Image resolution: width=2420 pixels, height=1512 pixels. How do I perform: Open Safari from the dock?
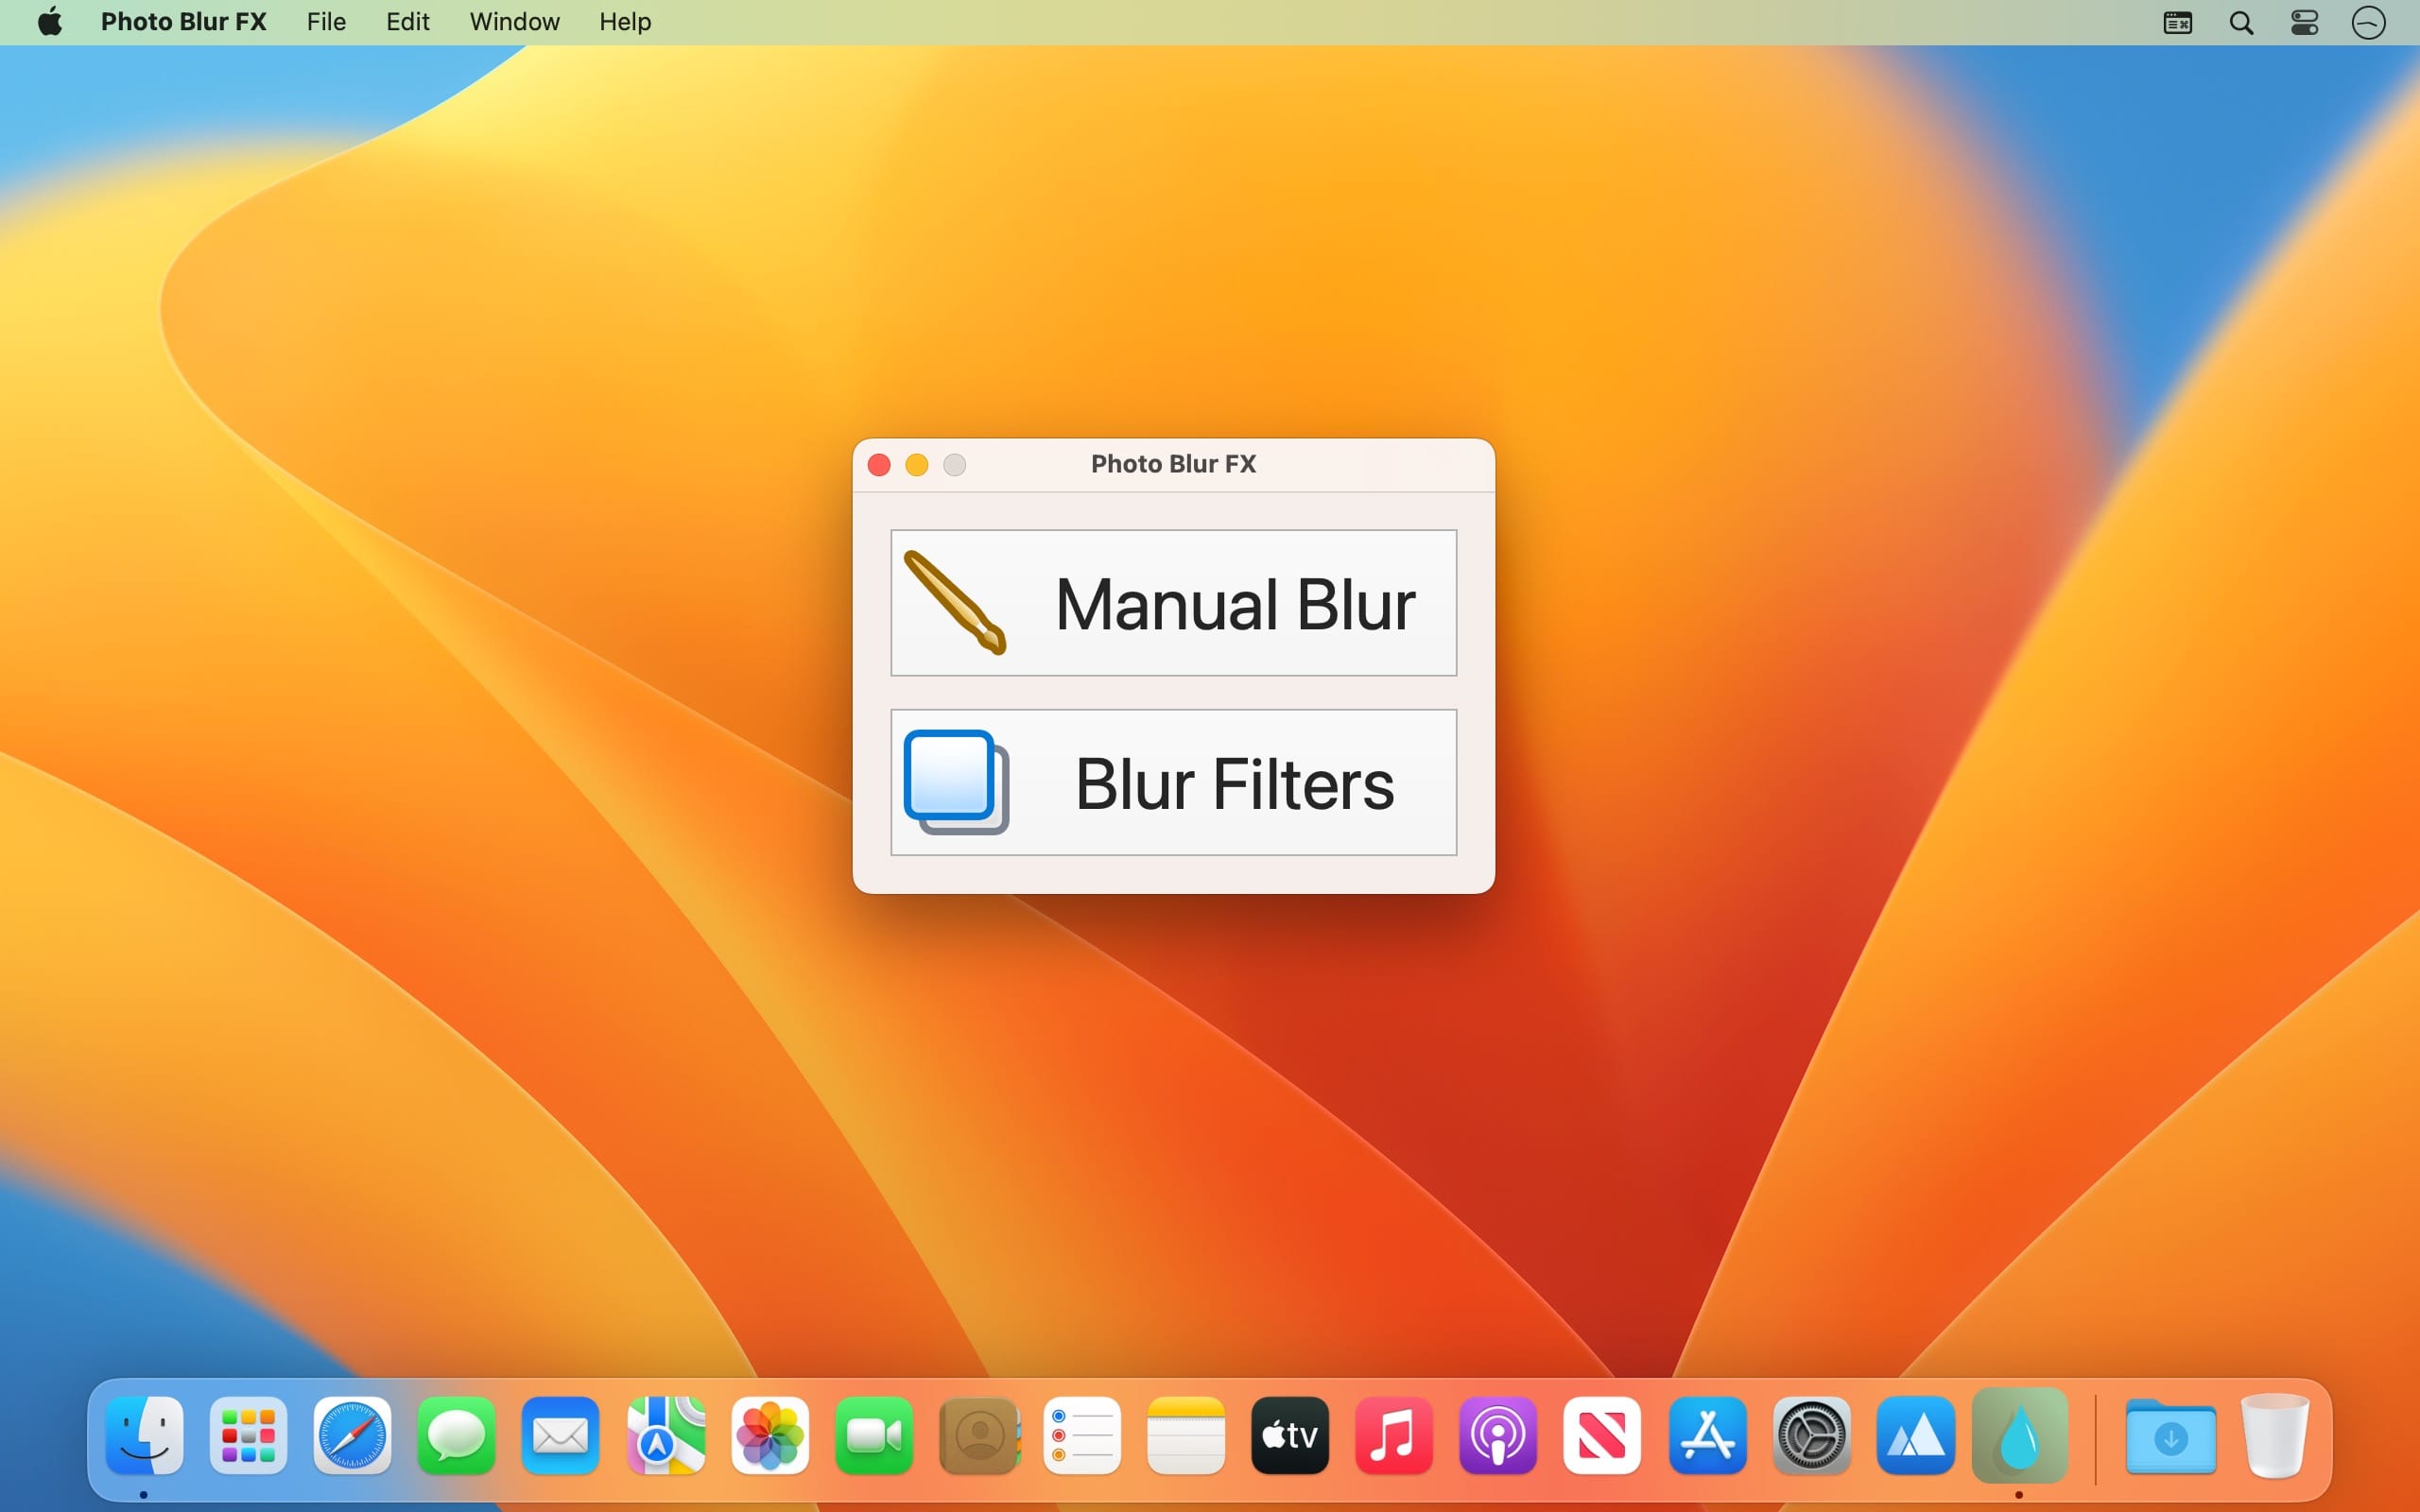pos(352,1436)
